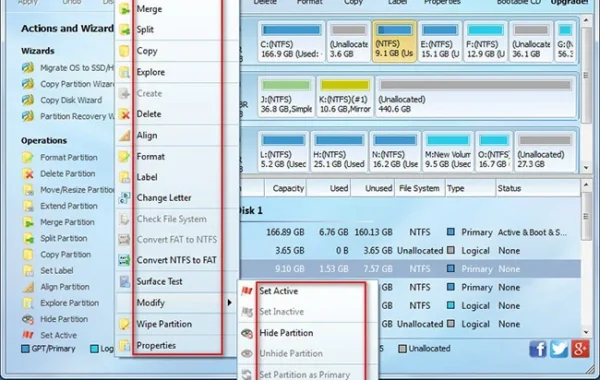600x380 pixels.
Task: Select the K:(NTFS) mirror volume block
Action: [345, 96]
